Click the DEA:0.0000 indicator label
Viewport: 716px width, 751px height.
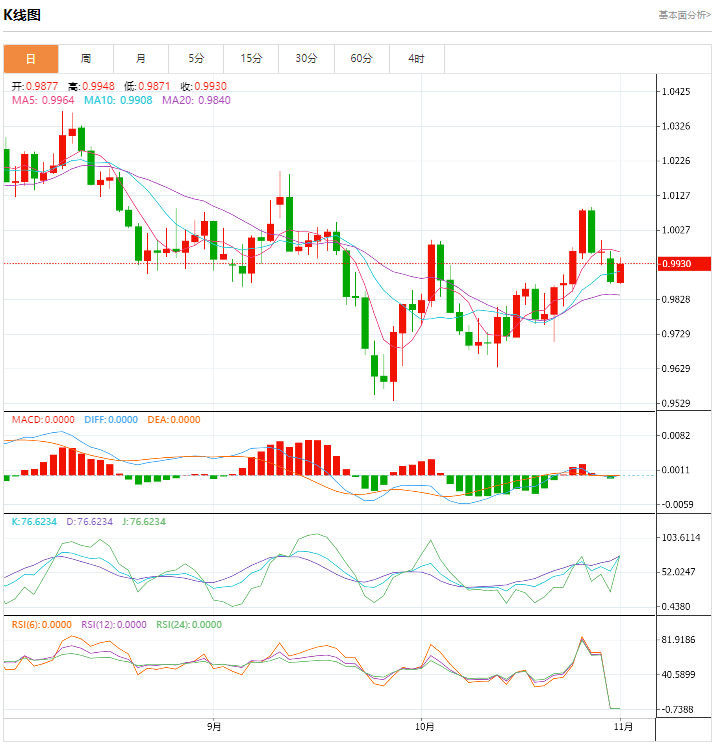click(174, 420)
